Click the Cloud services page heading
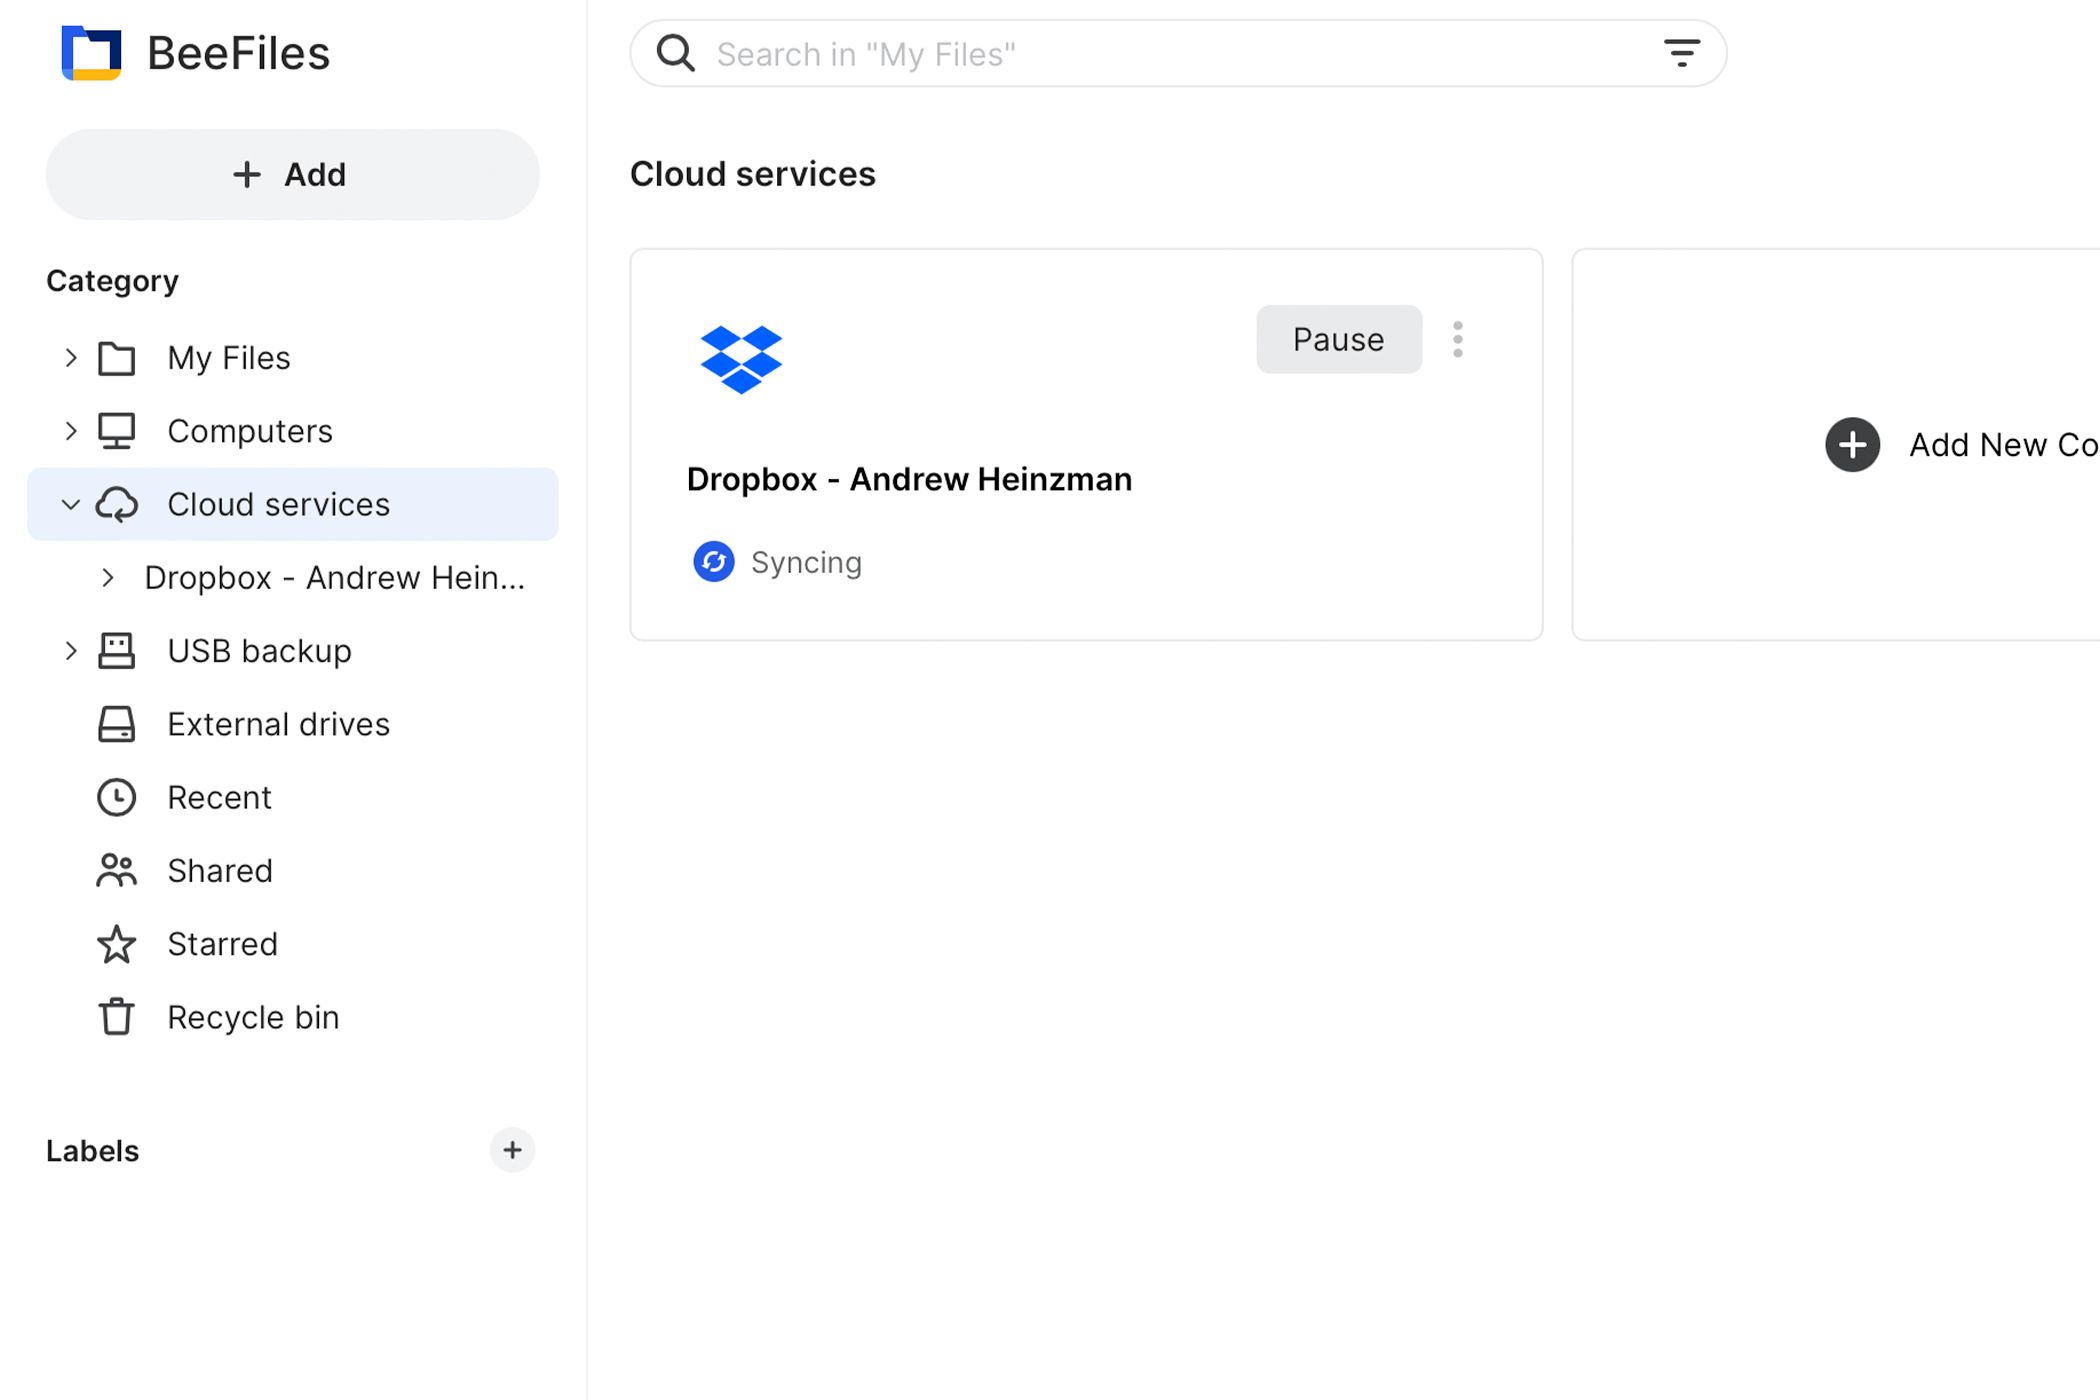This screenshot has height=1400, width=2100. [752, 174]
